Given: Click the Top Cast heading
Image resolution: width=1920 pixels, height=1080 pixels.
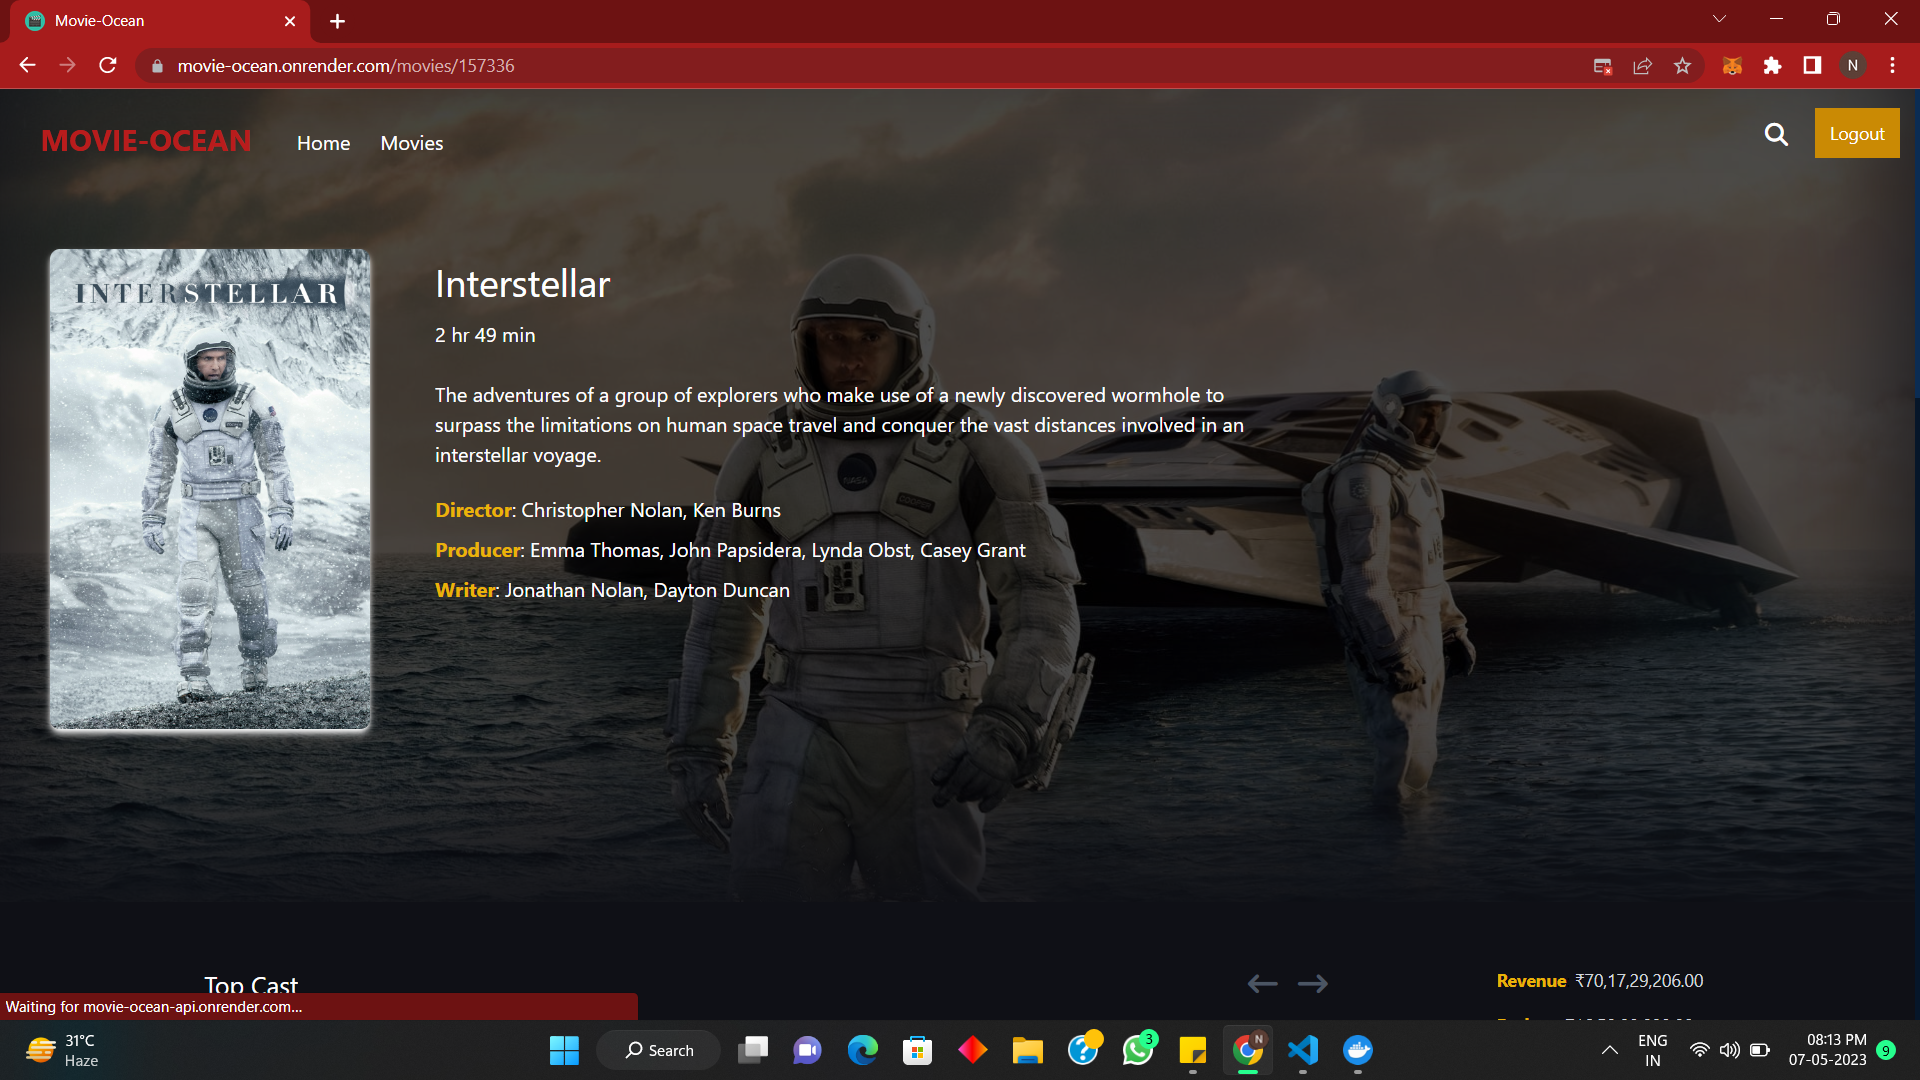Looking at the screenshot, I should [251, 985].
